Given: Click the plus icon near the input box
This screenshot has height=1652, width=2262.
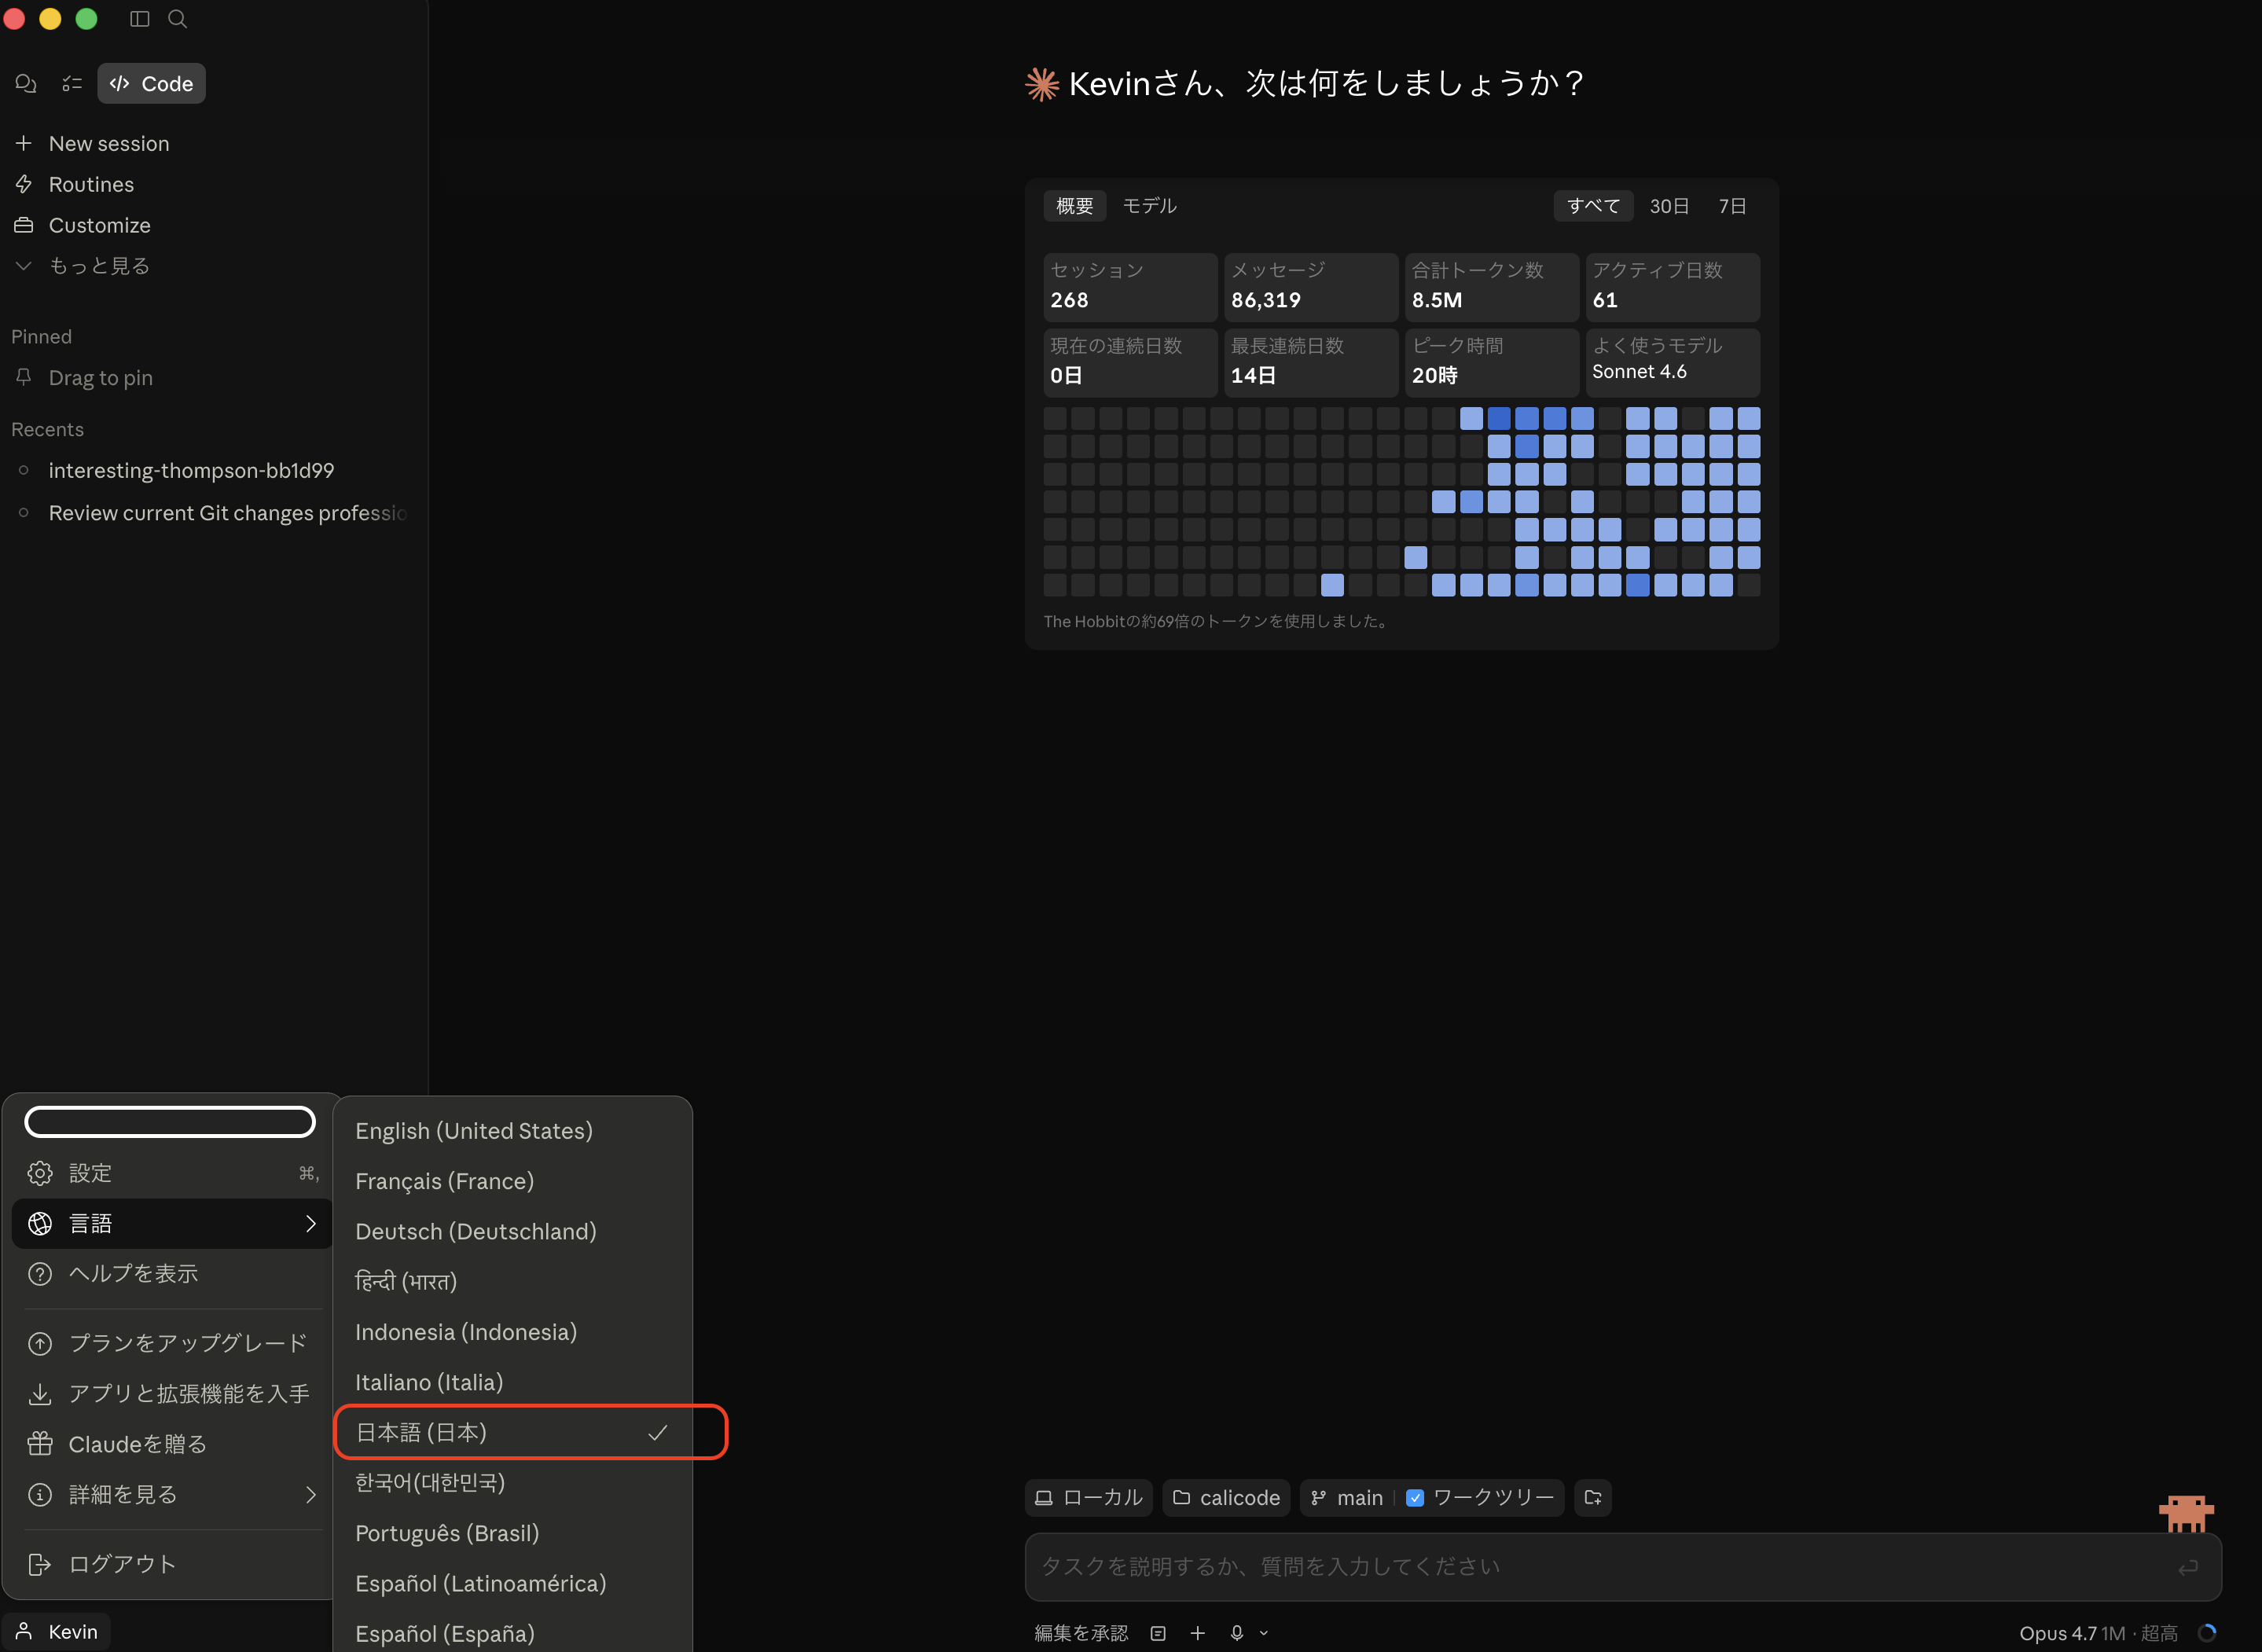Looking at the screenshot, I should (1198, 1632).
